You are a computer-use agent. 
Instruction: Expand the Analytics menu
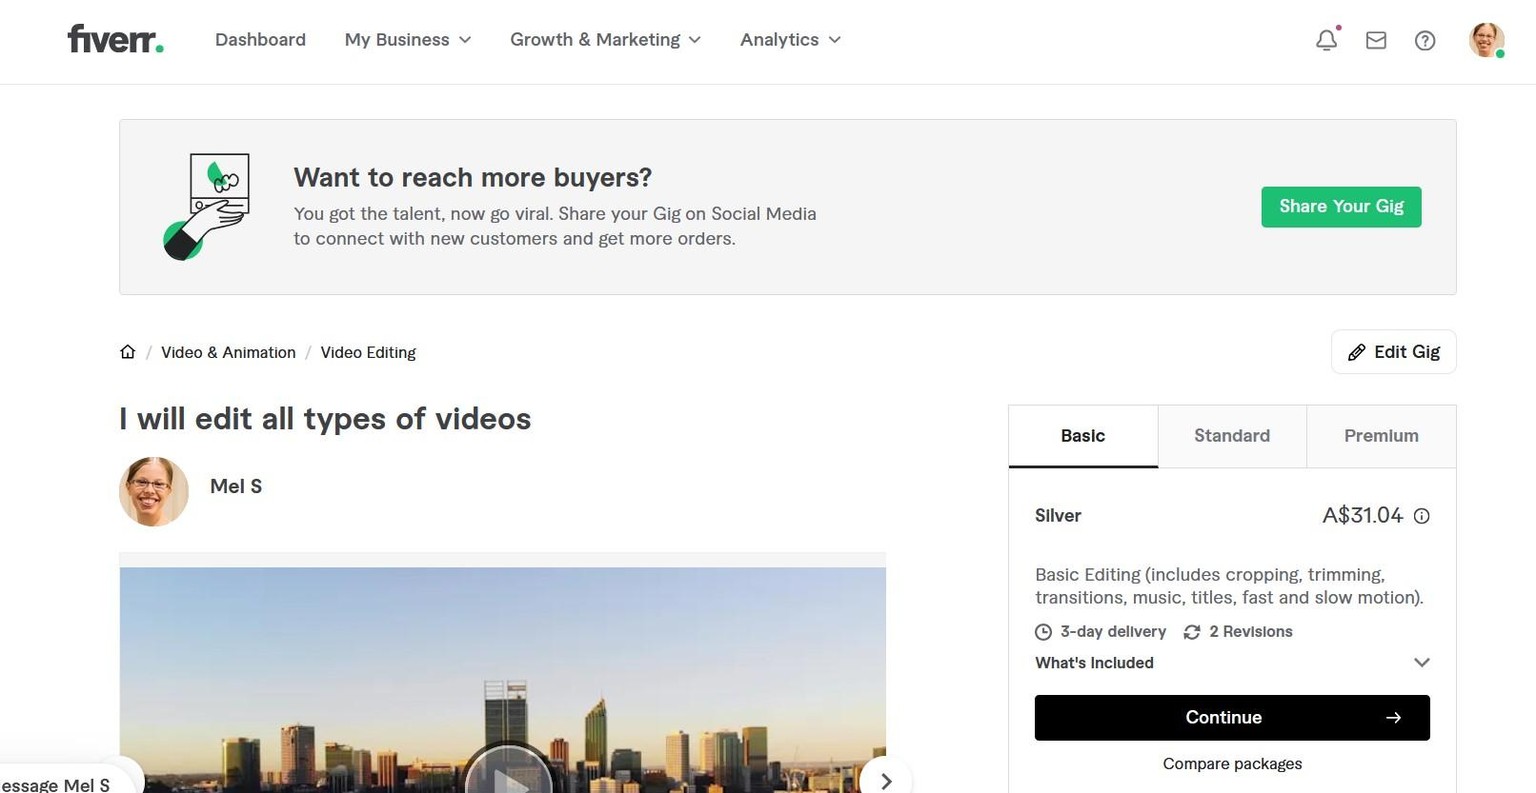coord(791,40)
